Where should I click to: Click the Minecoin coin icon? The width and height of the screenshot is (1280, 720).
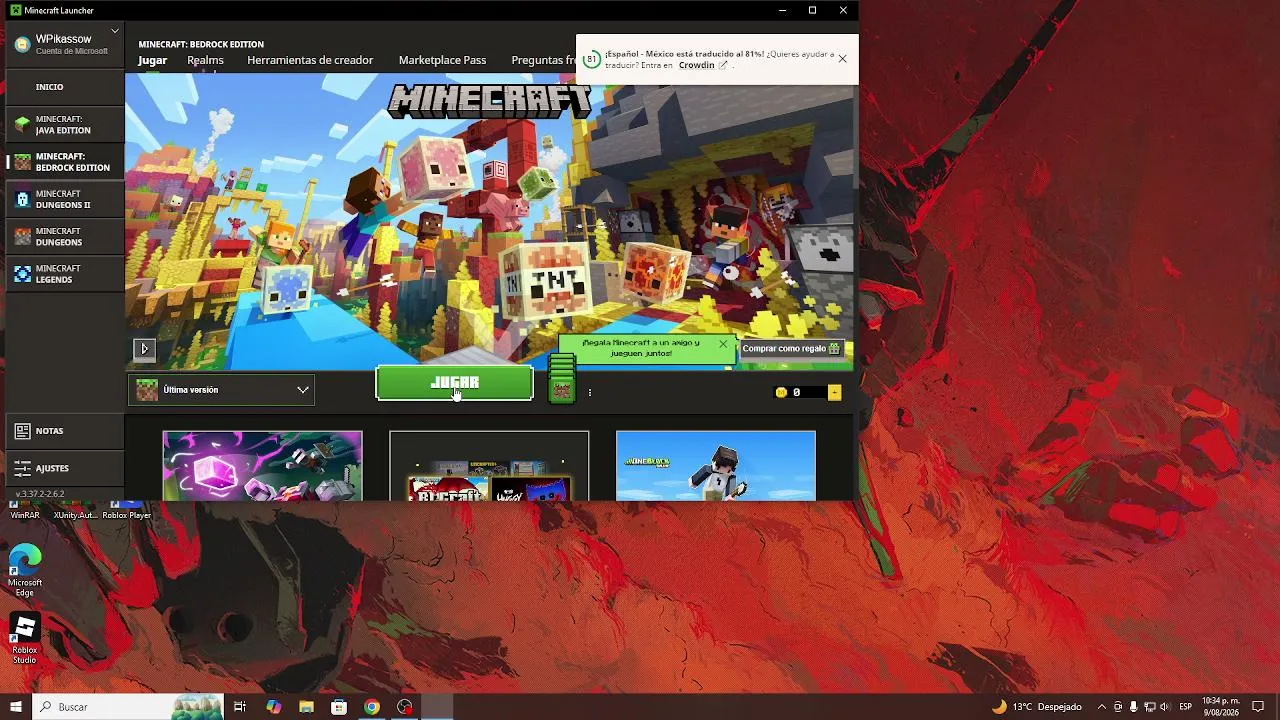point(781,393)
